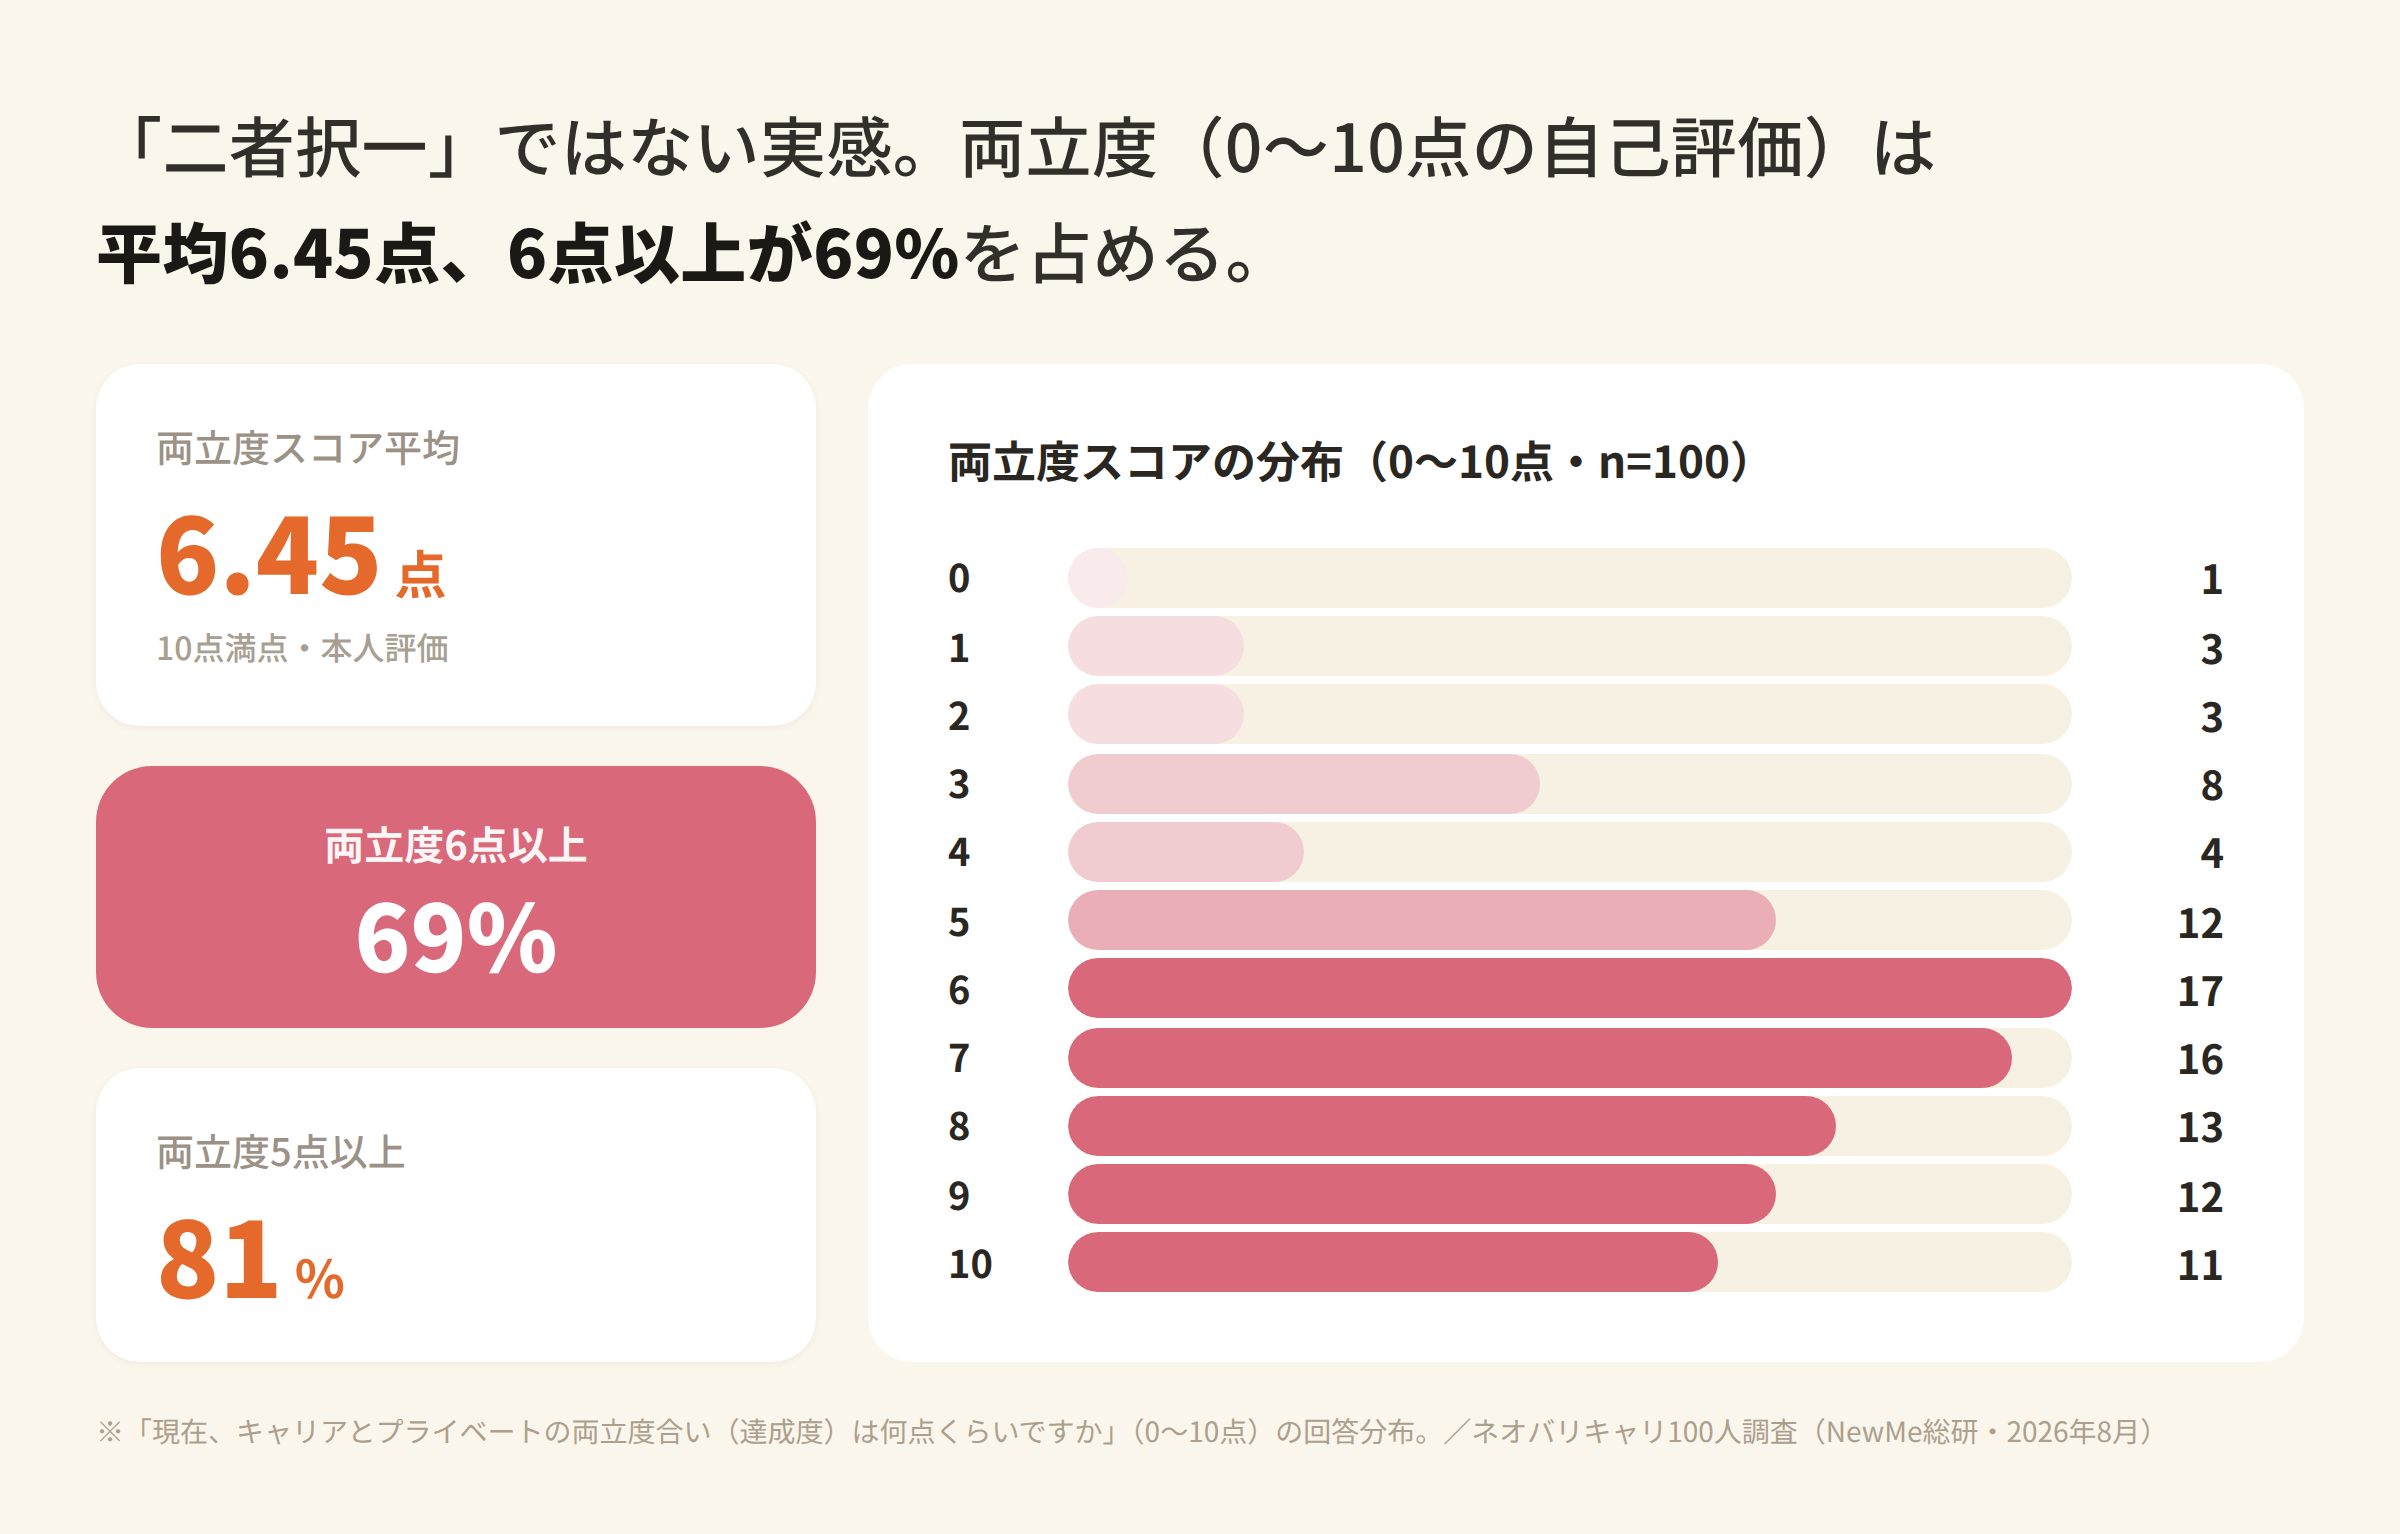Select the score 1 bar showing 3
The width and height of the screenshot is (2400, 1534).
pyautogui.click(x=1156, y=646)
